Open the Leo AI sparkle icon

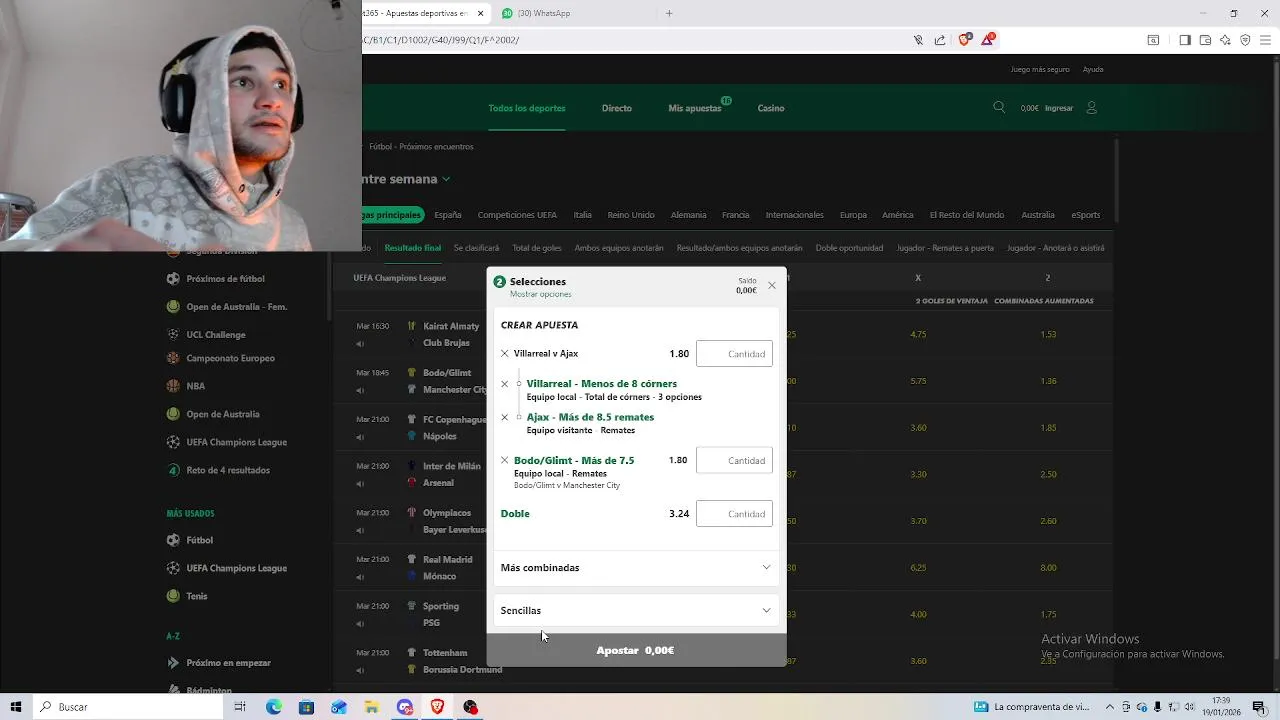1225,40
